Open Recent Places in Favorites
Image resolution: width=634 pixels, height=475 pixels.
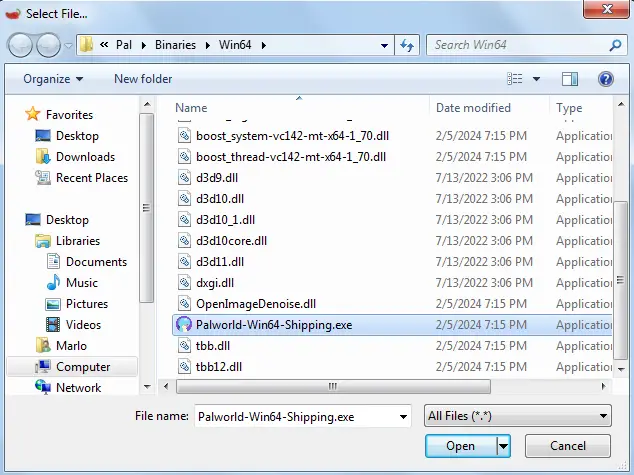pos(81,178)
